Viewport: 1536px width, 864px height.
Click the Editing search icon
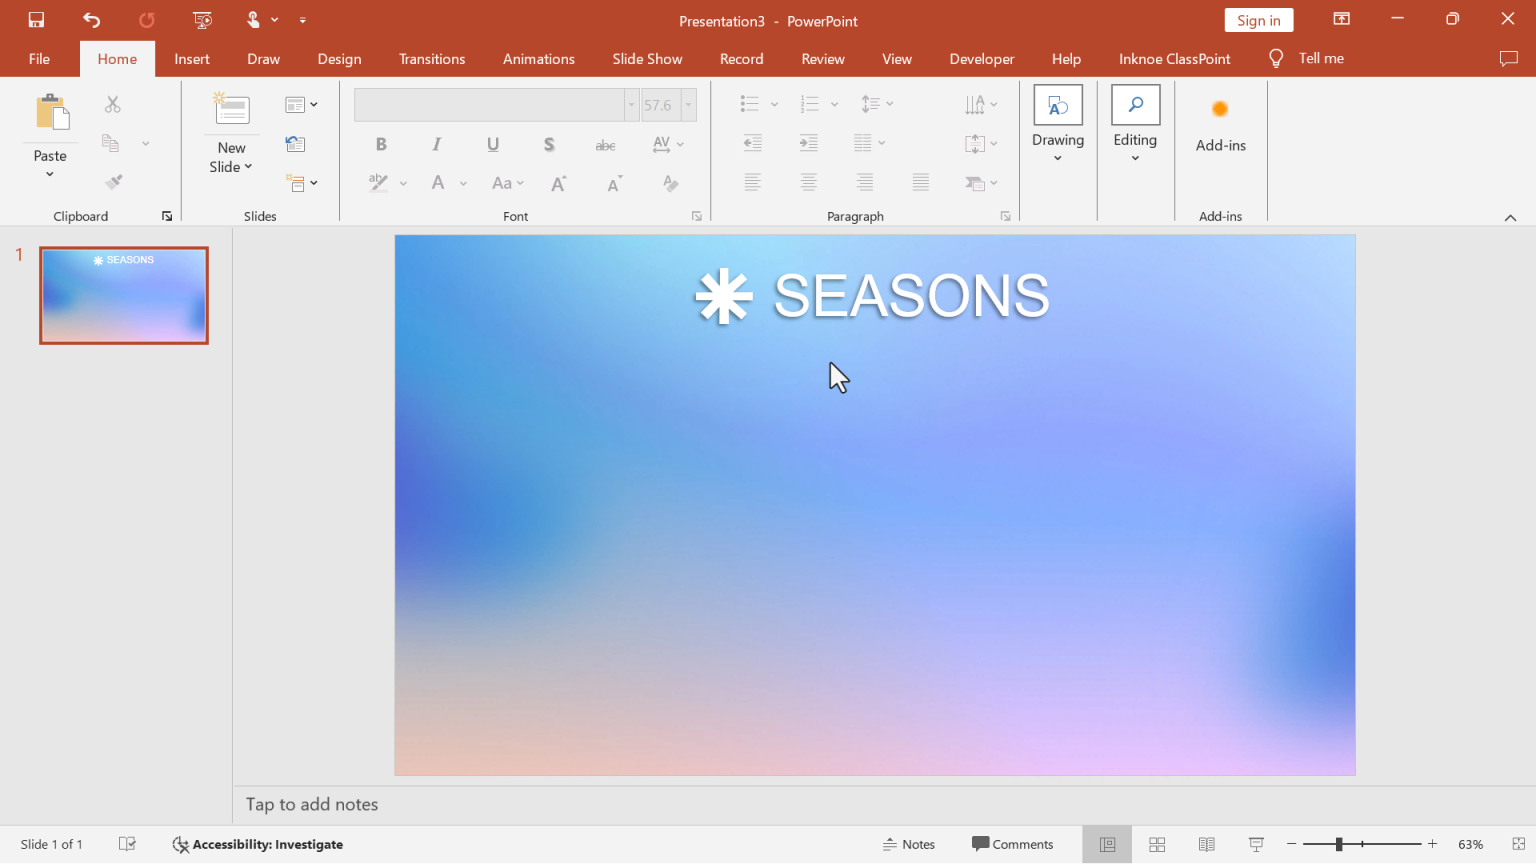[x=1135, y=104]
